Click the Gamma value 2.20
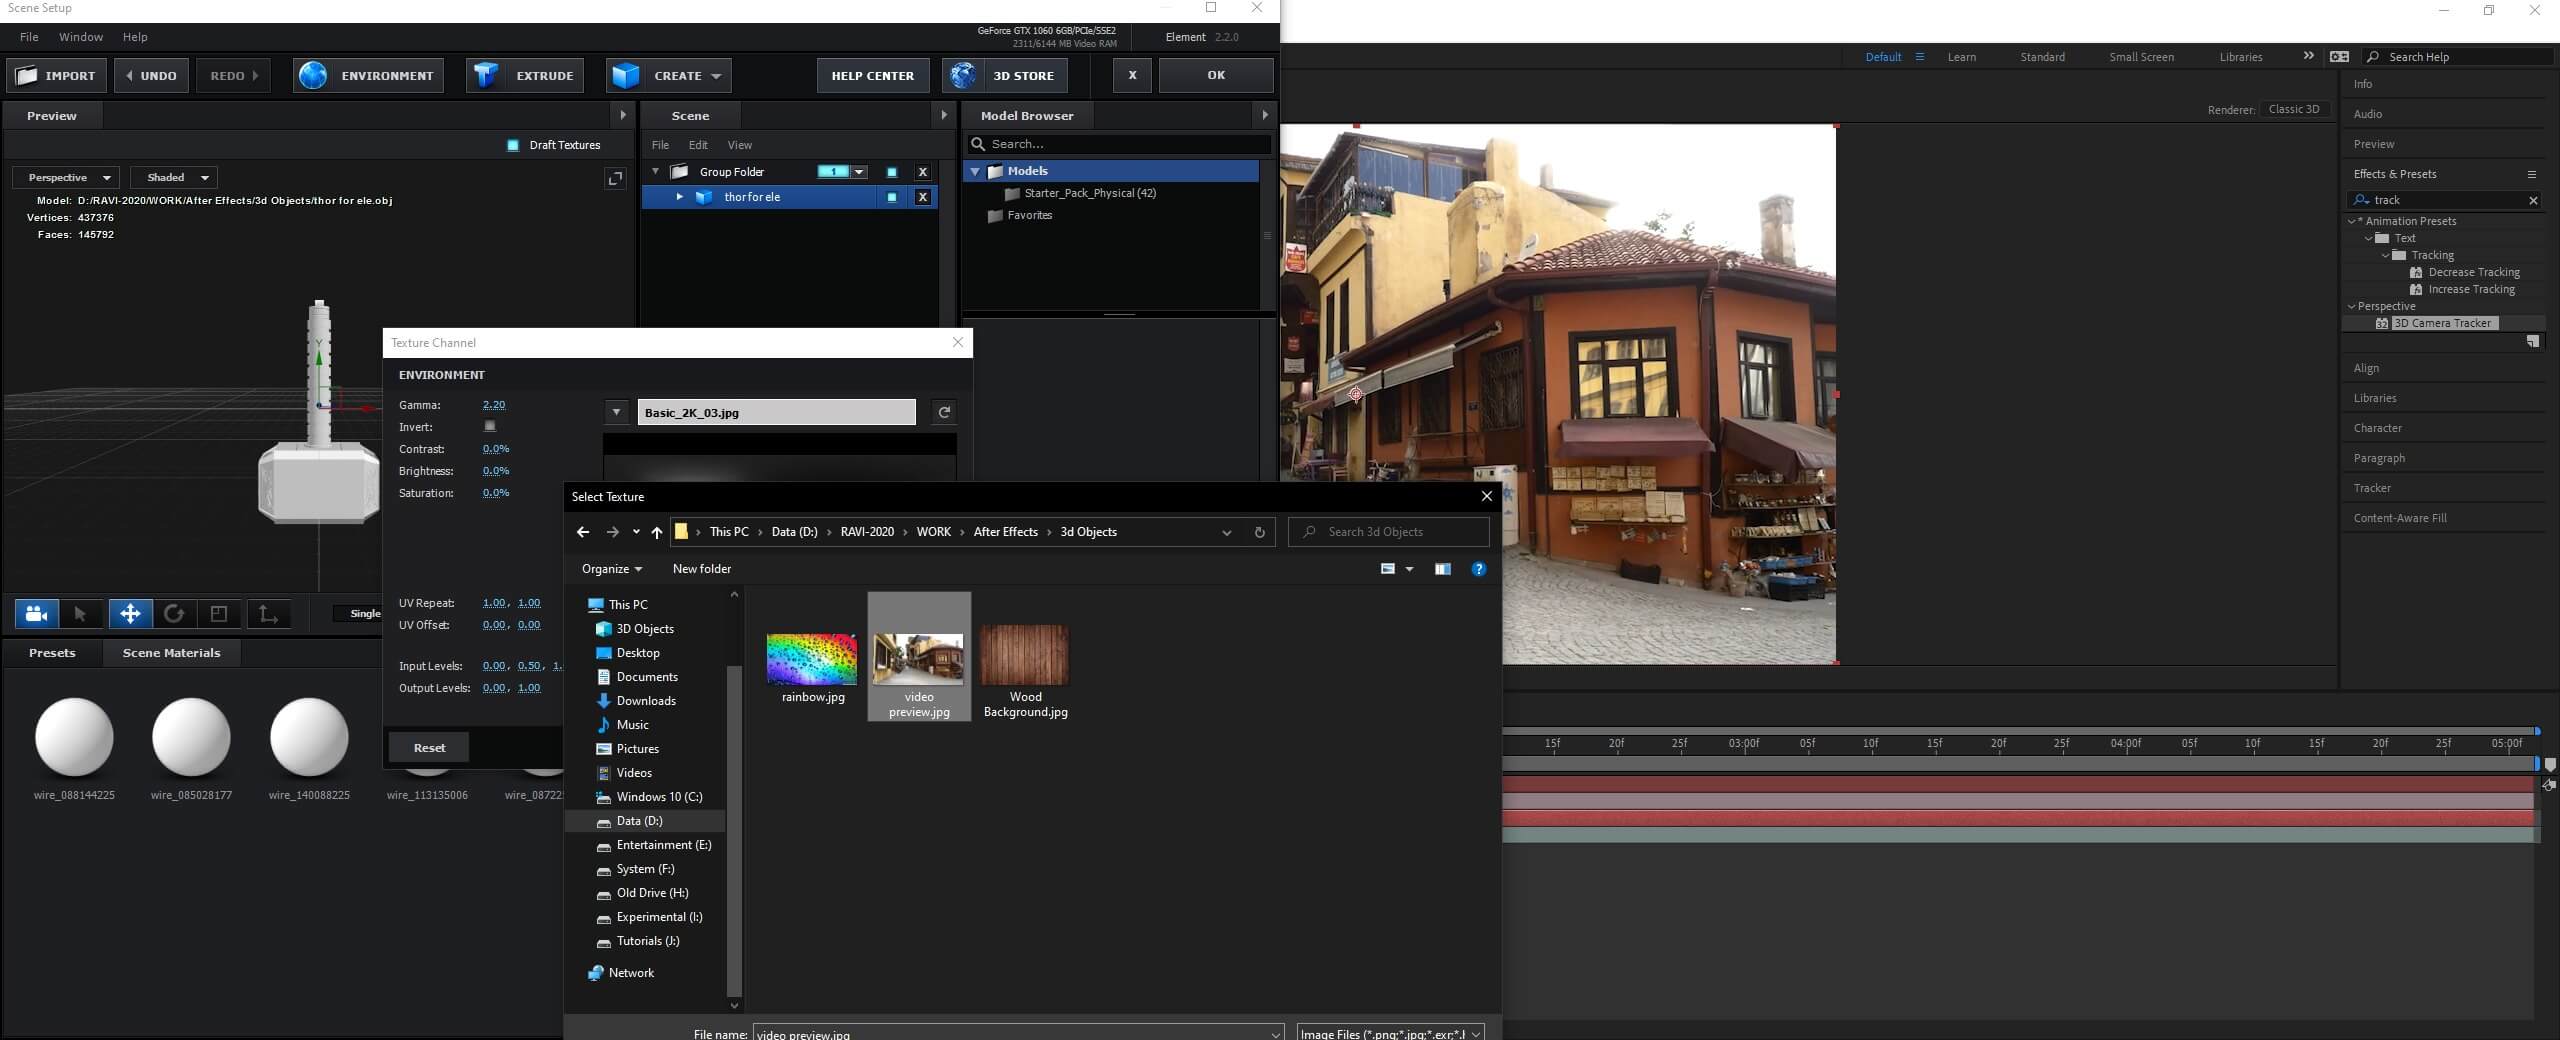 tap(493, 405)
